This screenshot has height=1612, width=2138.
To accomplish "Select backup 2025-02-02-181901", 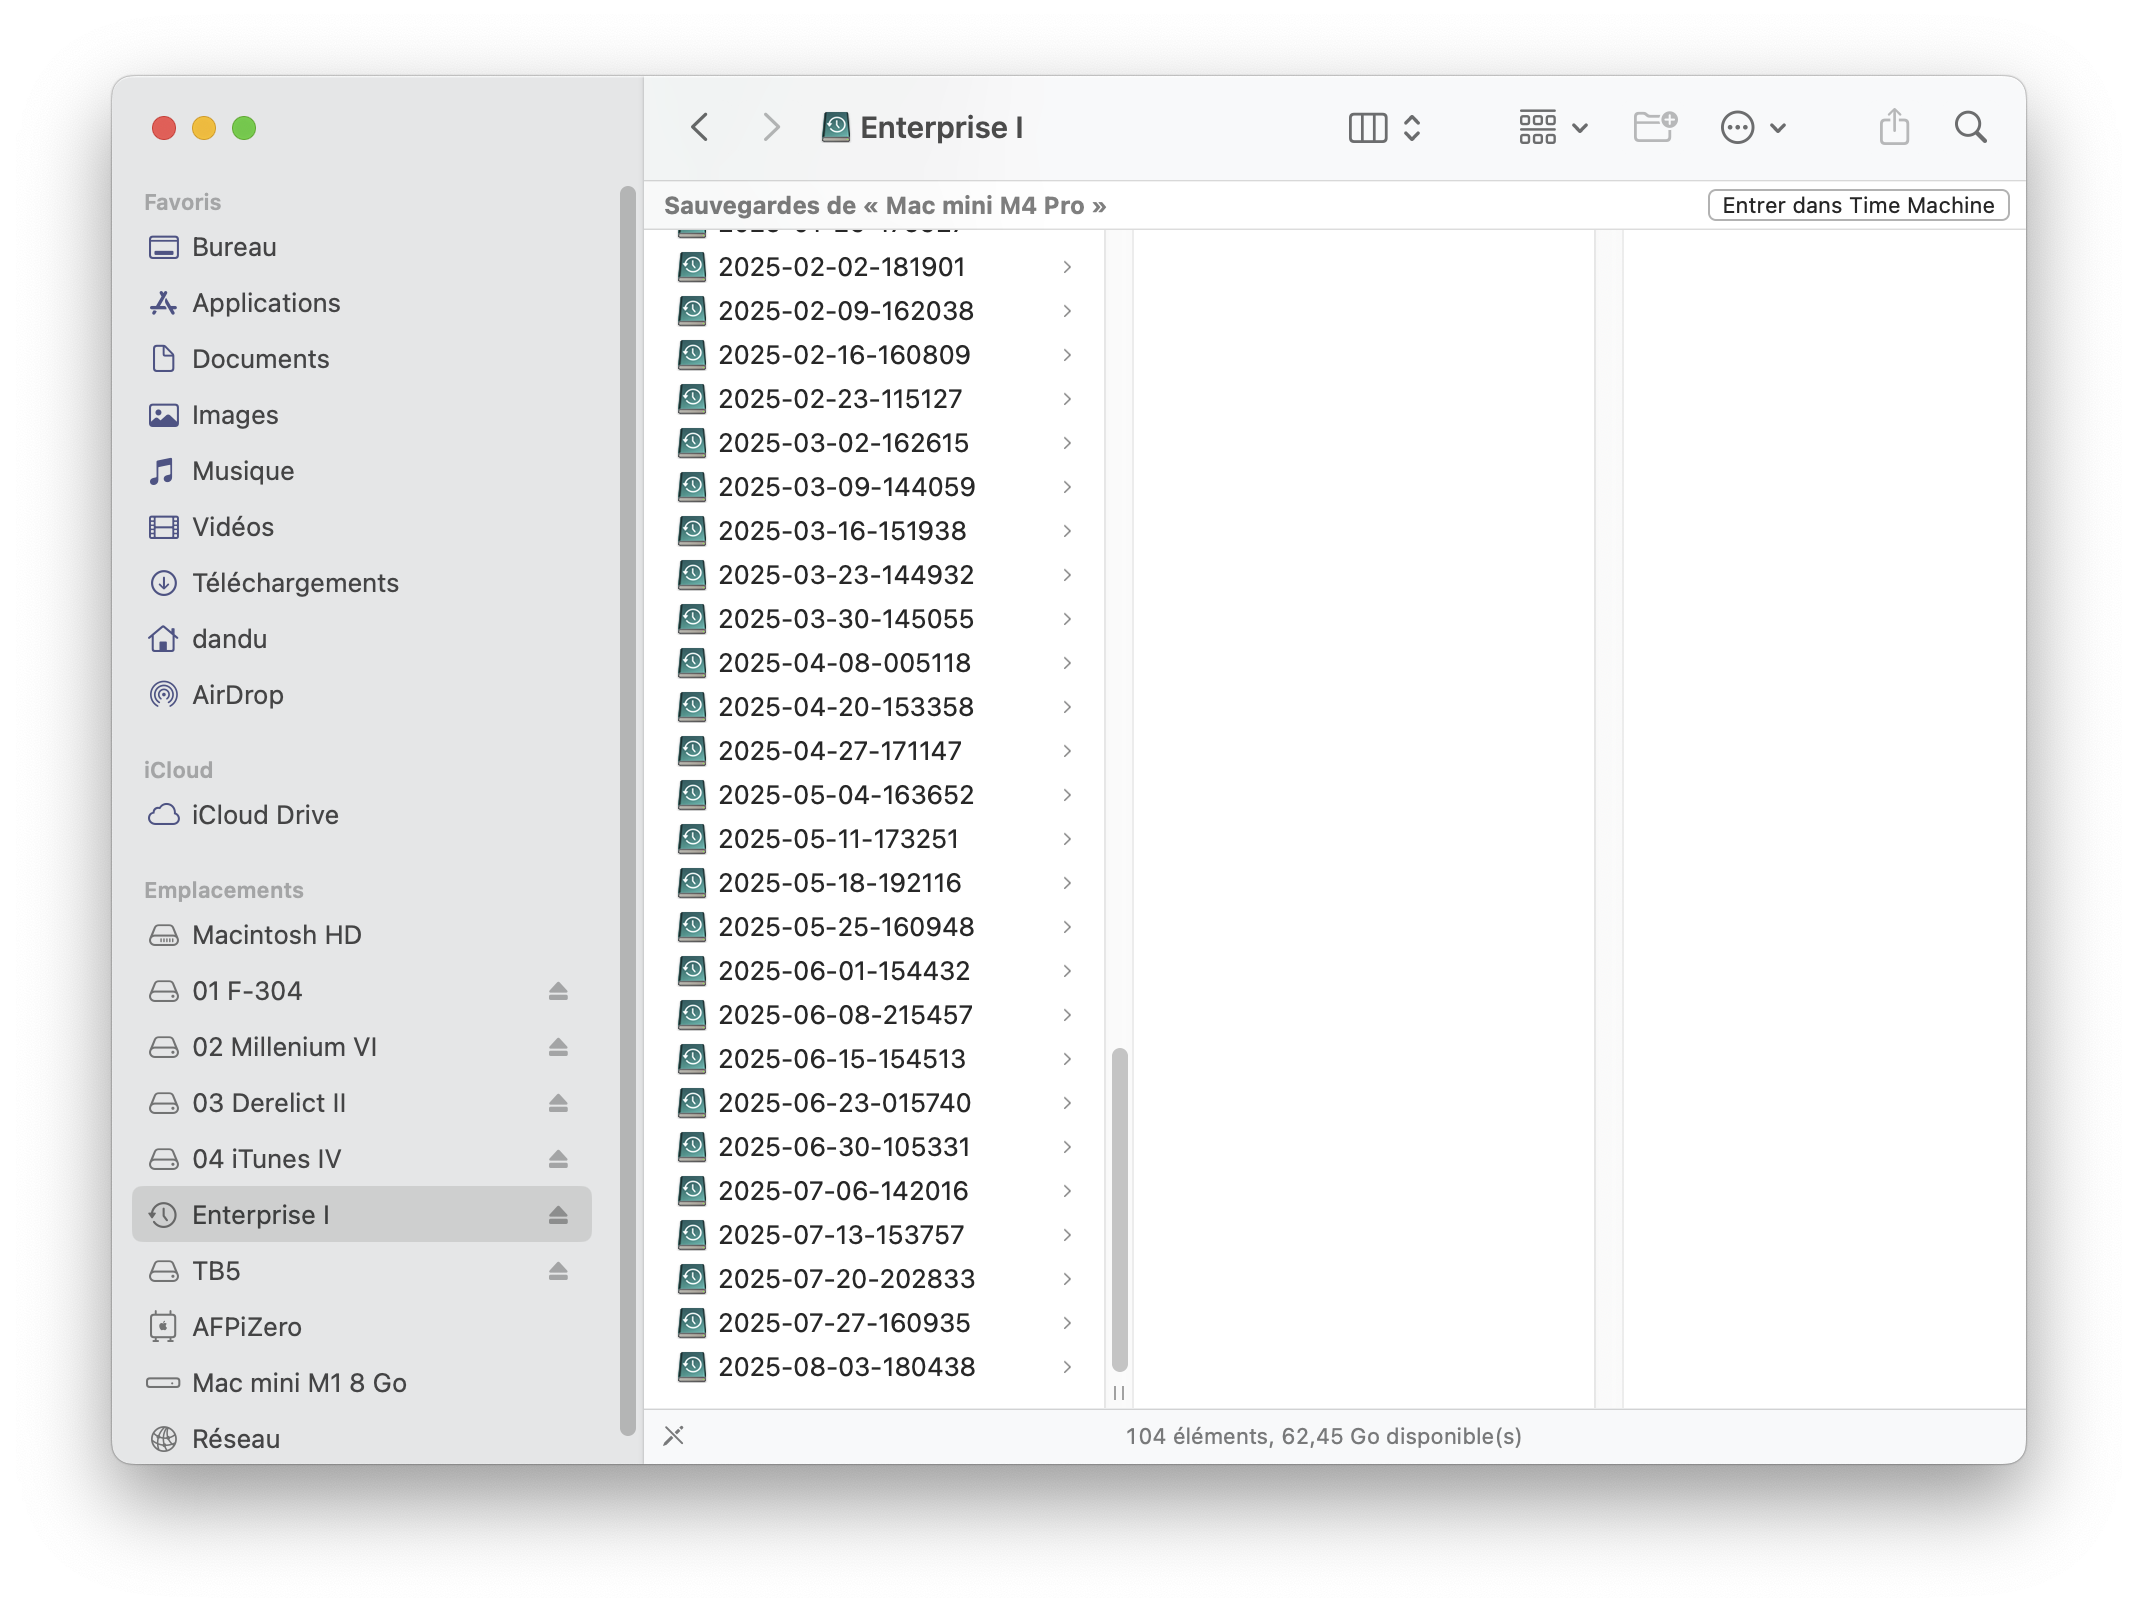I will 876,267.
